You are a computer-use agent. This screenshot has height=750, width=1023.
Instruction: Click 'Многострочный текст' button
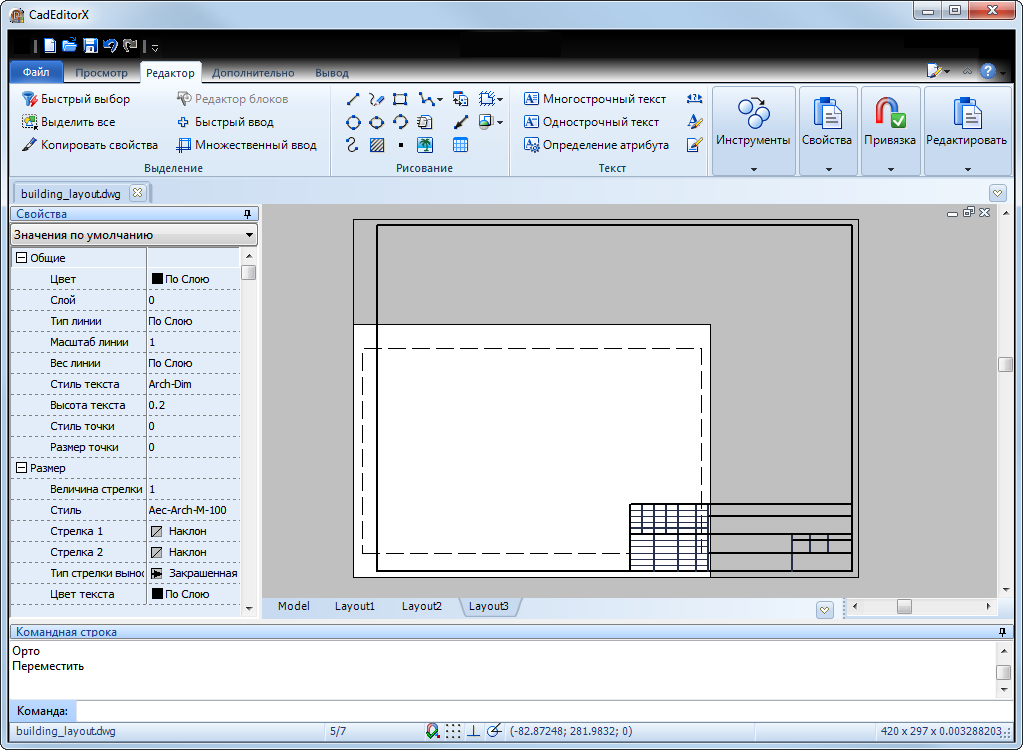(595, 99)
